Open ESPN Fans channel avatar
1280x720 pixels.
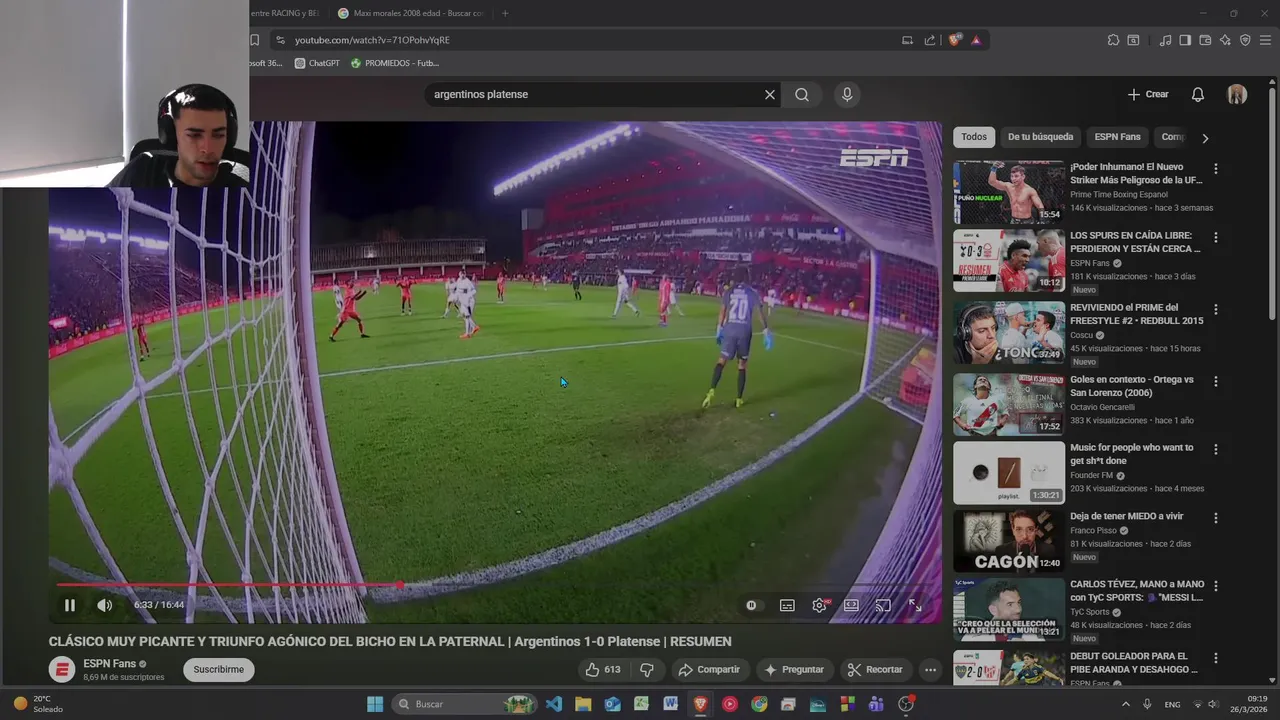[x=62, y=670]
